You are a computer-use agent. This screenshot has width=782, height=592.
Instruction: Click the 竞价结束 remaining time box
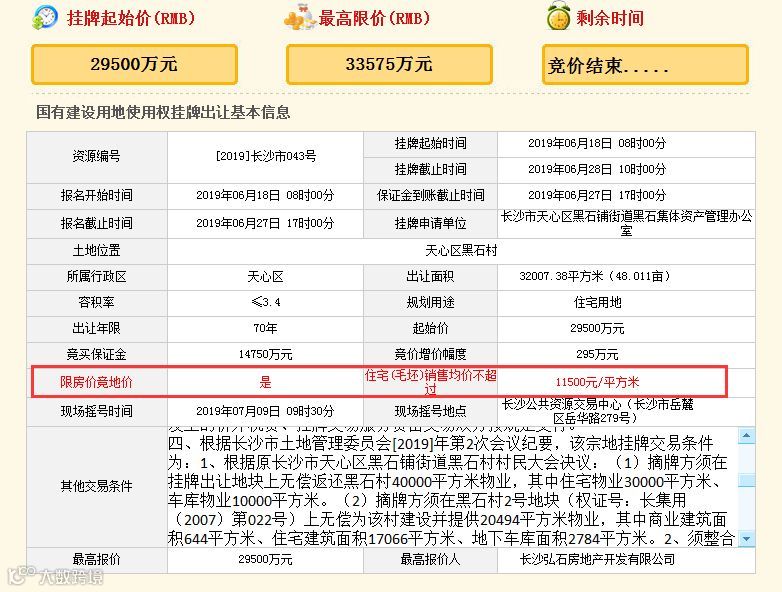point(645,64)
